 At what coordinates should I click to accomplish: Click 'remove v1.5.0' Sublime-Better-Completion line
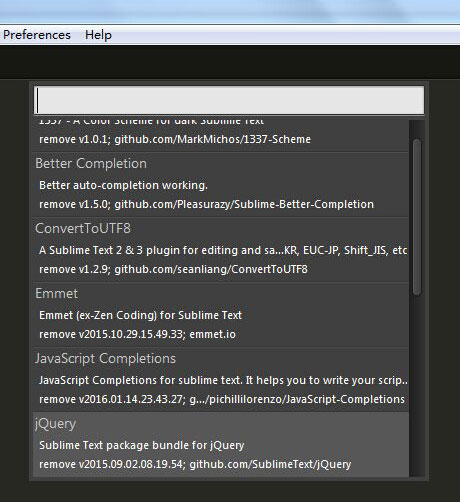206,204
